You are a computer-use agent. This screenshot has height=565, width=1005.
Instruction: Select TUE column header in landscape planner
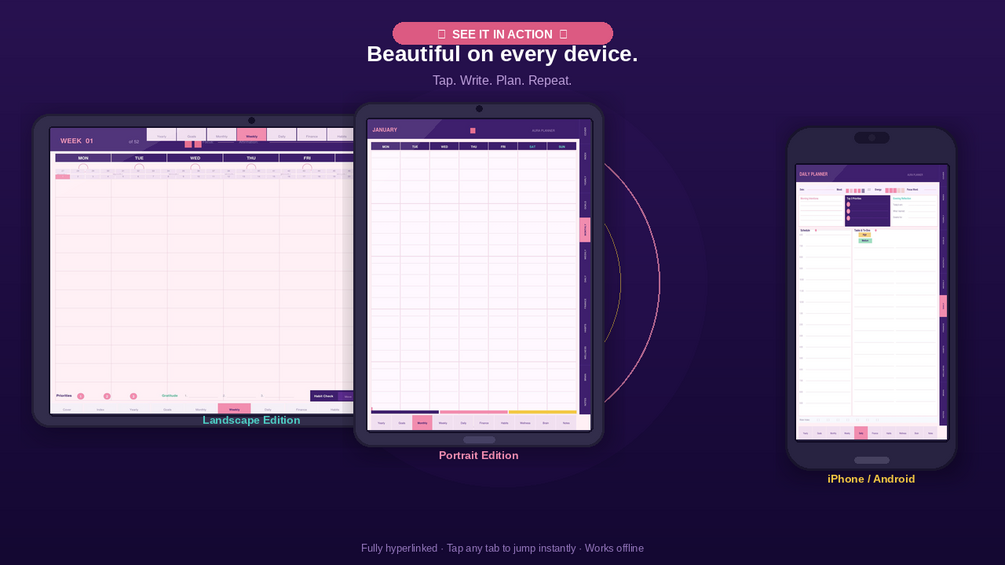click(x=139, y=158)
